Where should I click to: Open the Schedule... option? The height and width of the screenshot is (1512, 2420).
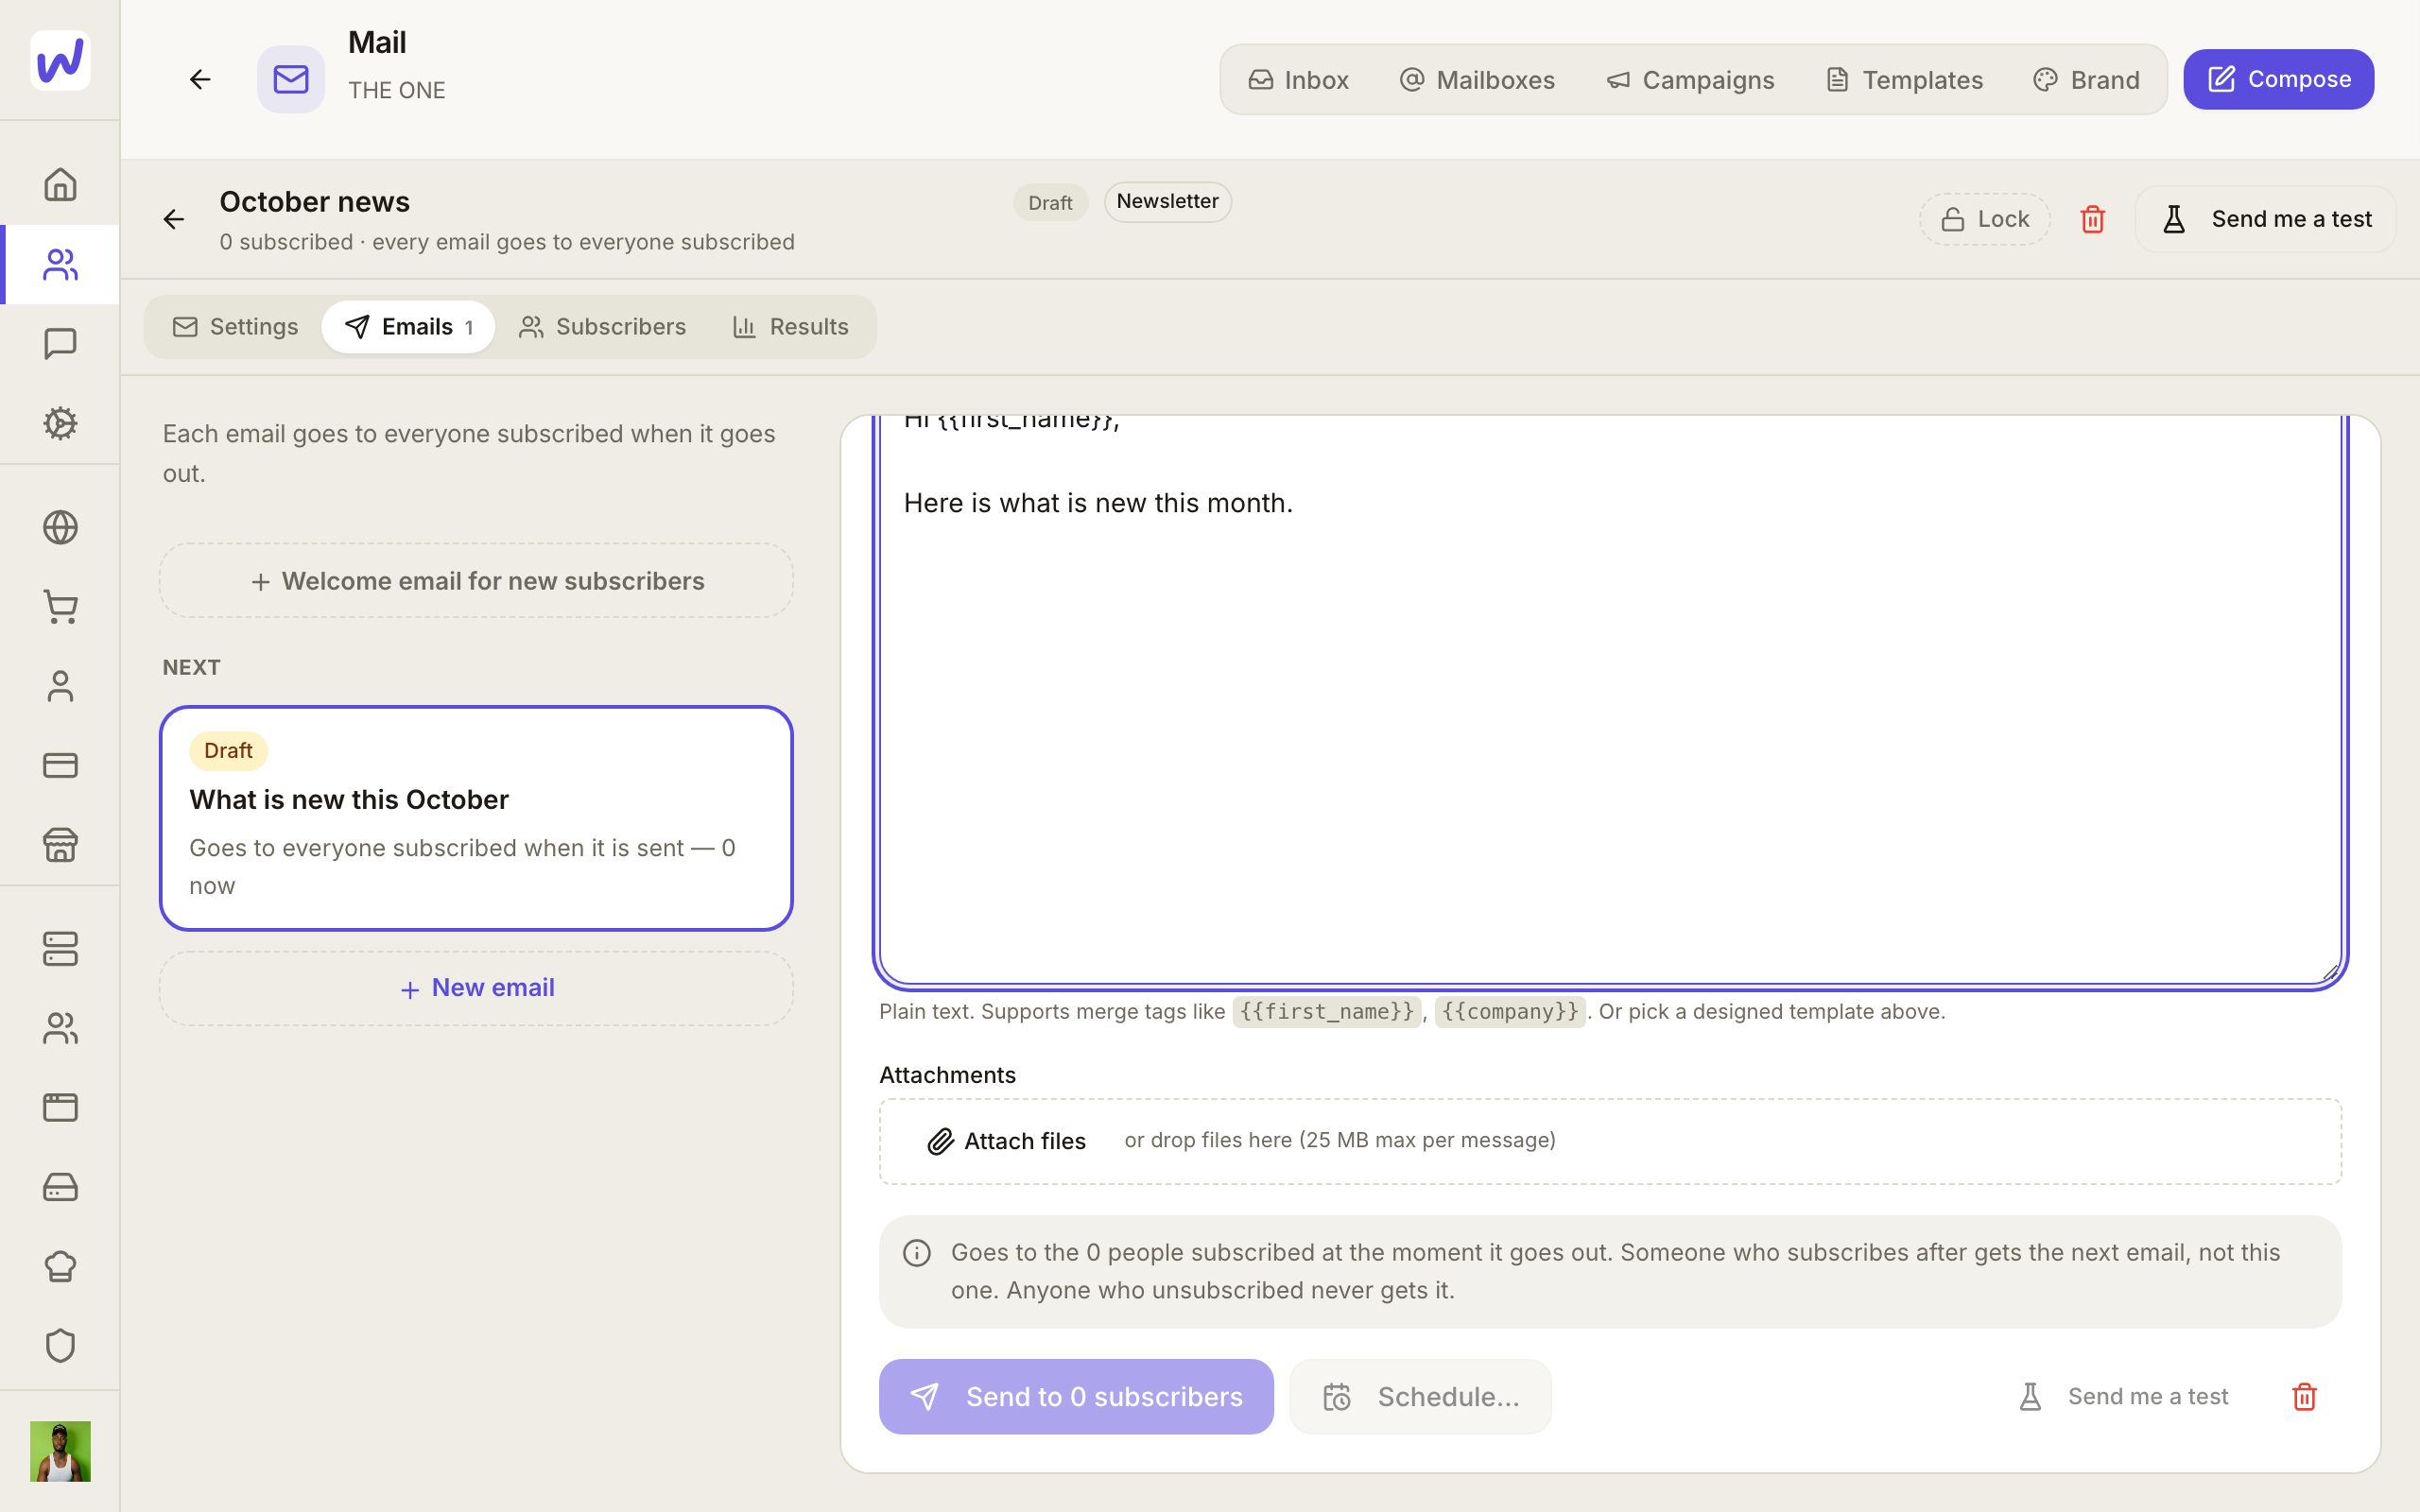[1420, 1396]
